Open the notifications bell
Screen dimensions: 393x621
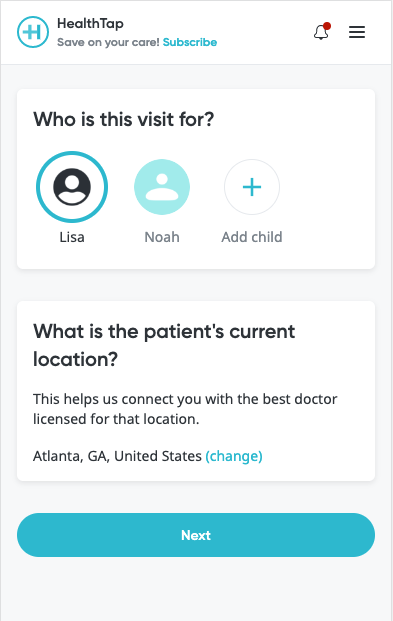(x=321, y=32)
